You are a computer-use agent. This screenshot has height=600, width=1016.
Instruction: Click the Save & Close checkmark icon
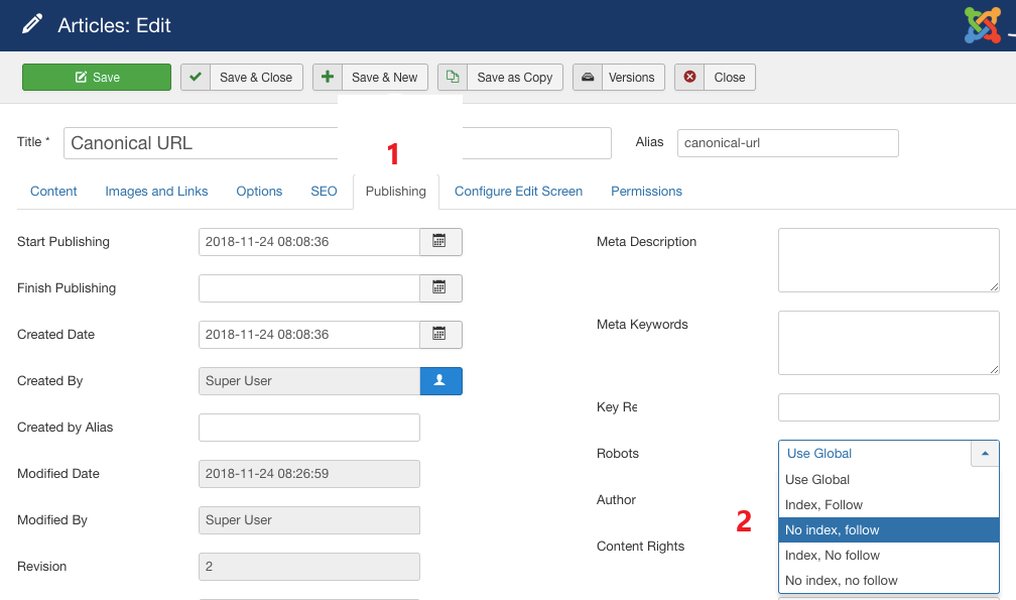point(195,77)
